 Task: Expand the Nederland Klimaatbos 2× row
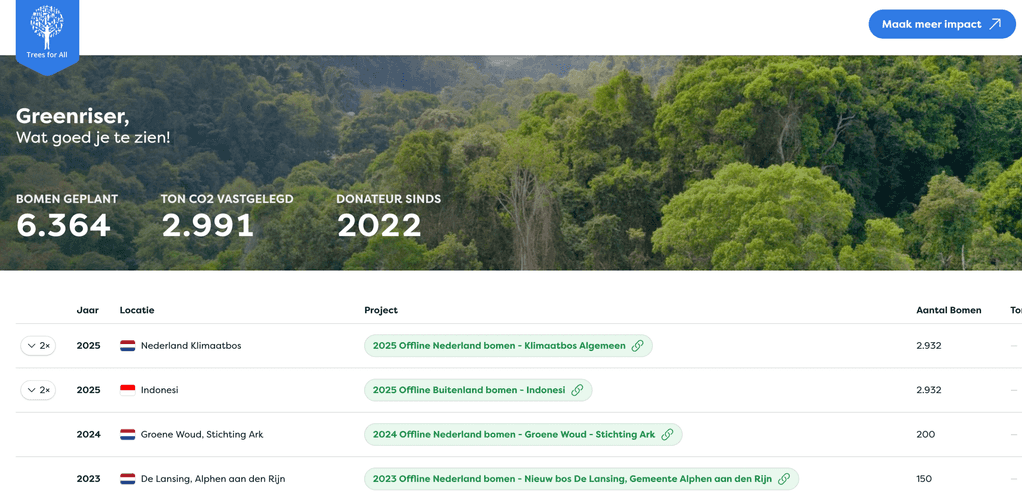click(x=38, y=346)
